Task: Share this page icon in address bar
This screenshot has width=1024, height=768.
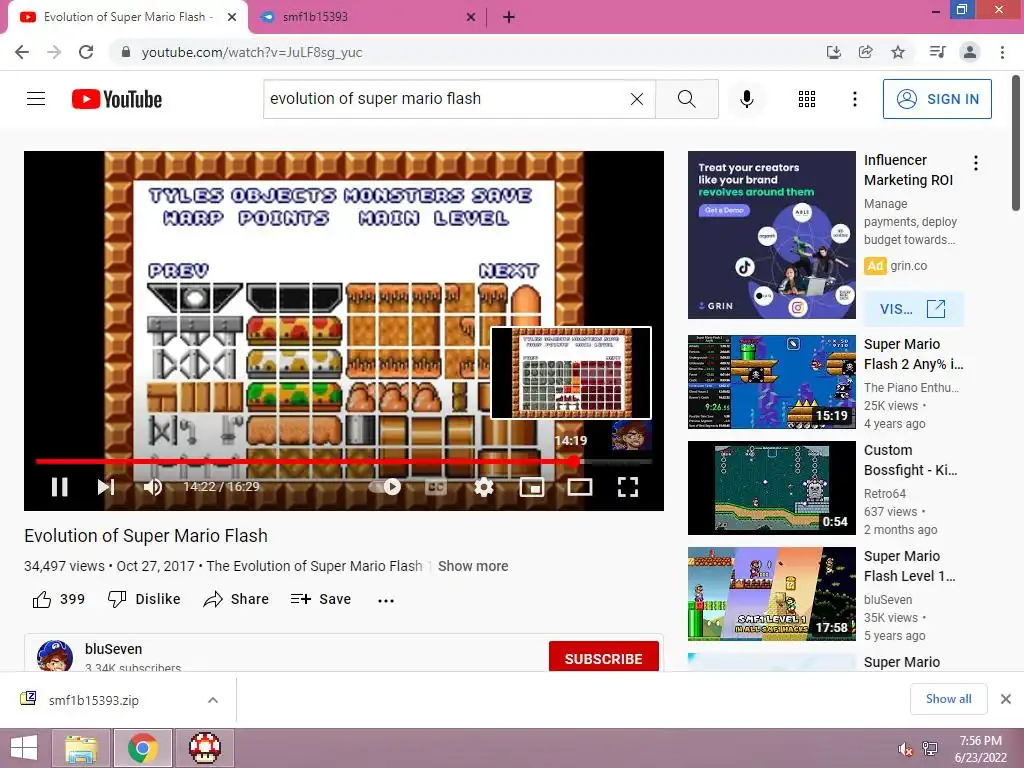Action: (866, 52)
